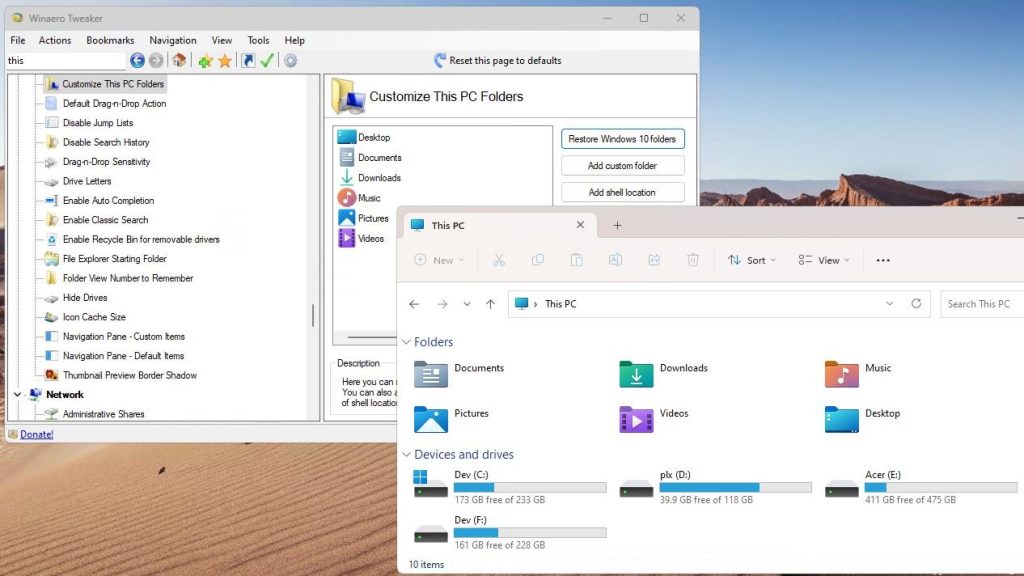This screenshot has width=1024, height=576.
Task: Select Hide Drives tree item
Action: pyautogui.click(x=76, y=298)
